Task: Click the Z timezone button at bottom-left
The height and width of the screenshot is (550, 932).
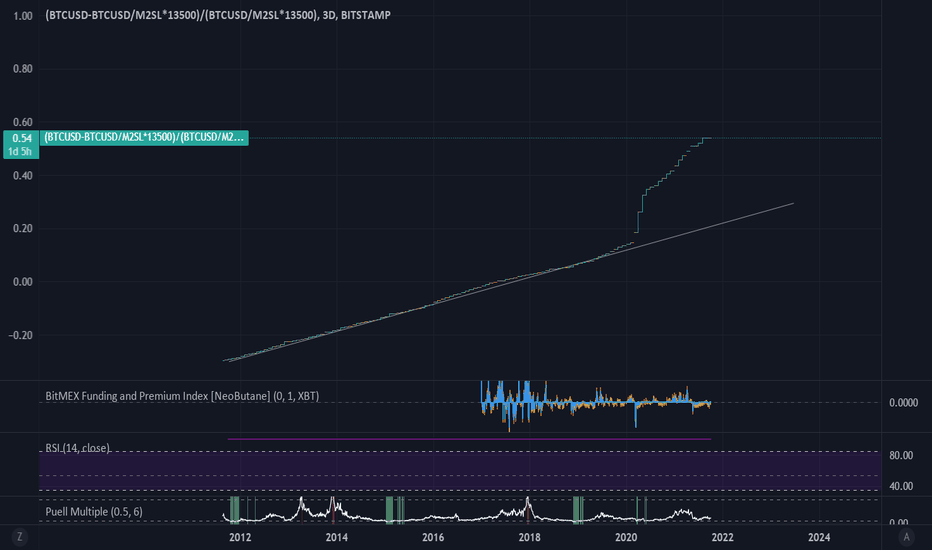Action: [20, 537]
